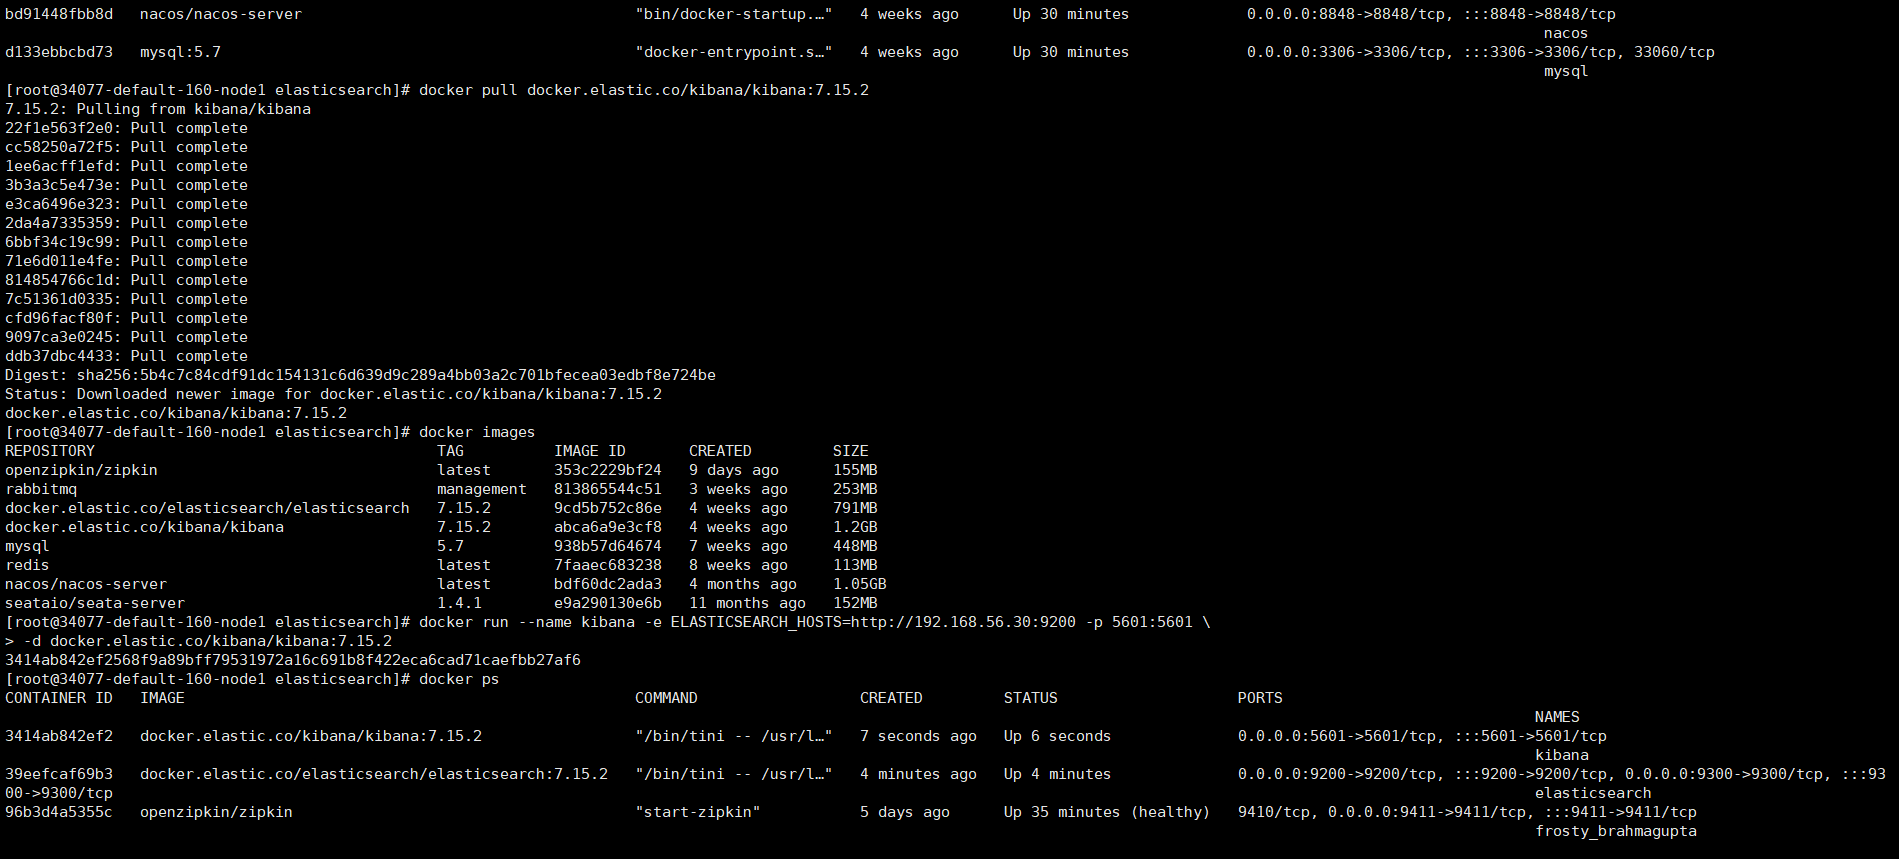This screenshot has width=1899, height=859.
Task: Click layer 22f1e563f2e0 Pull complete line
Action: [126, 128]
